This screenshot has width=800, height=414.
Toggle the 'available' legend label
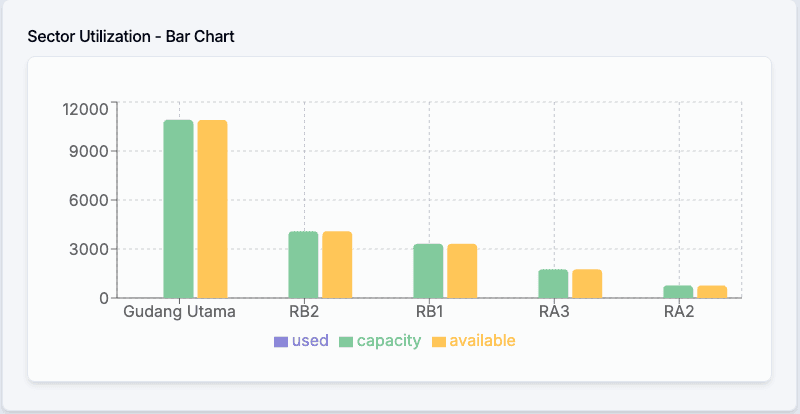pos(482,341)
